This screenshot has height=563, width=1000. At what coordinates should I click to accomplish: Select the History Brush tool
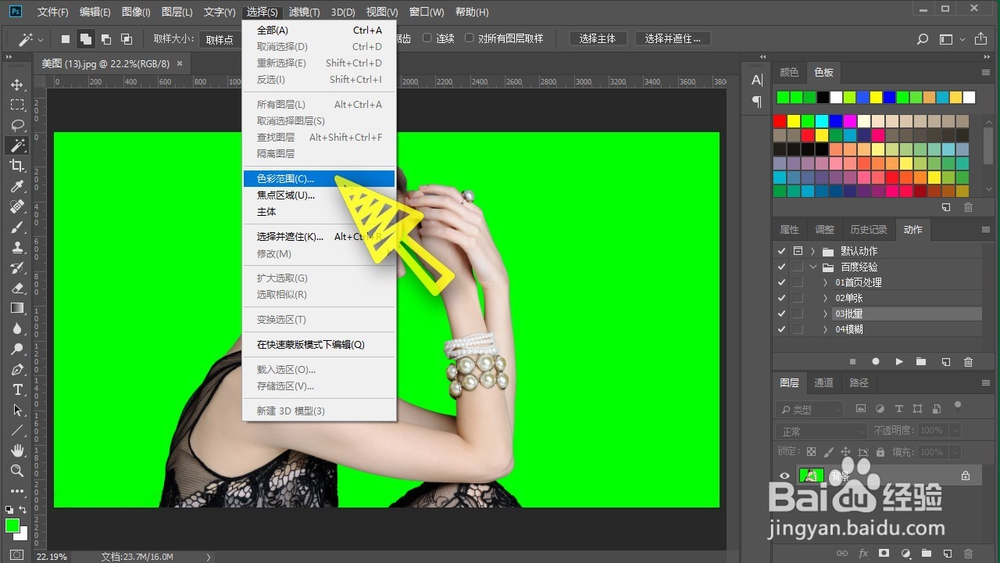pos(17,268)
